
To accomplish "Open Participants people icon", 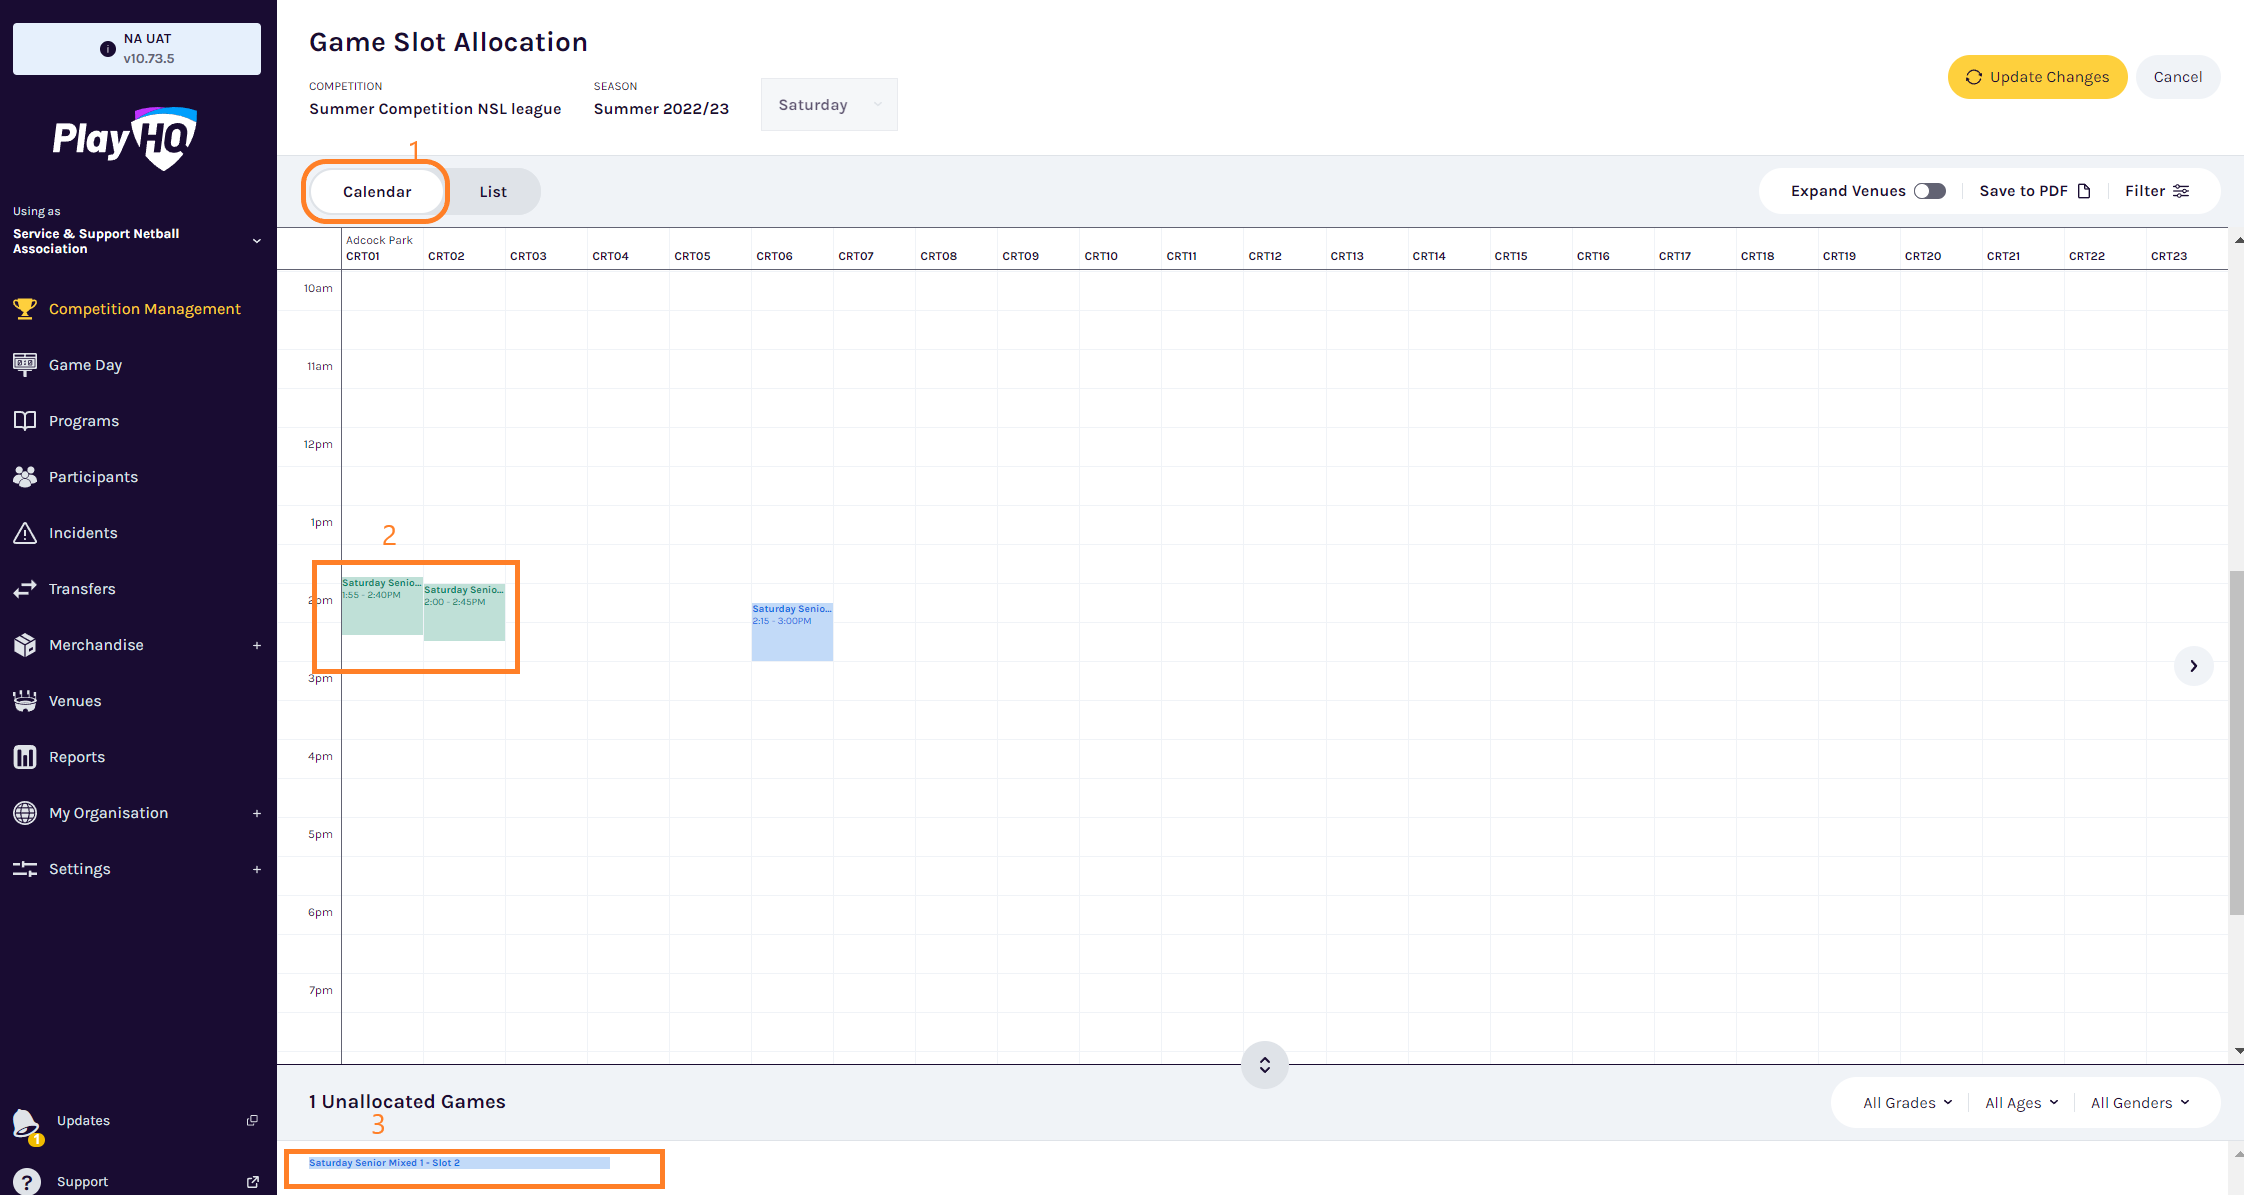I will [x=25, y=477].
